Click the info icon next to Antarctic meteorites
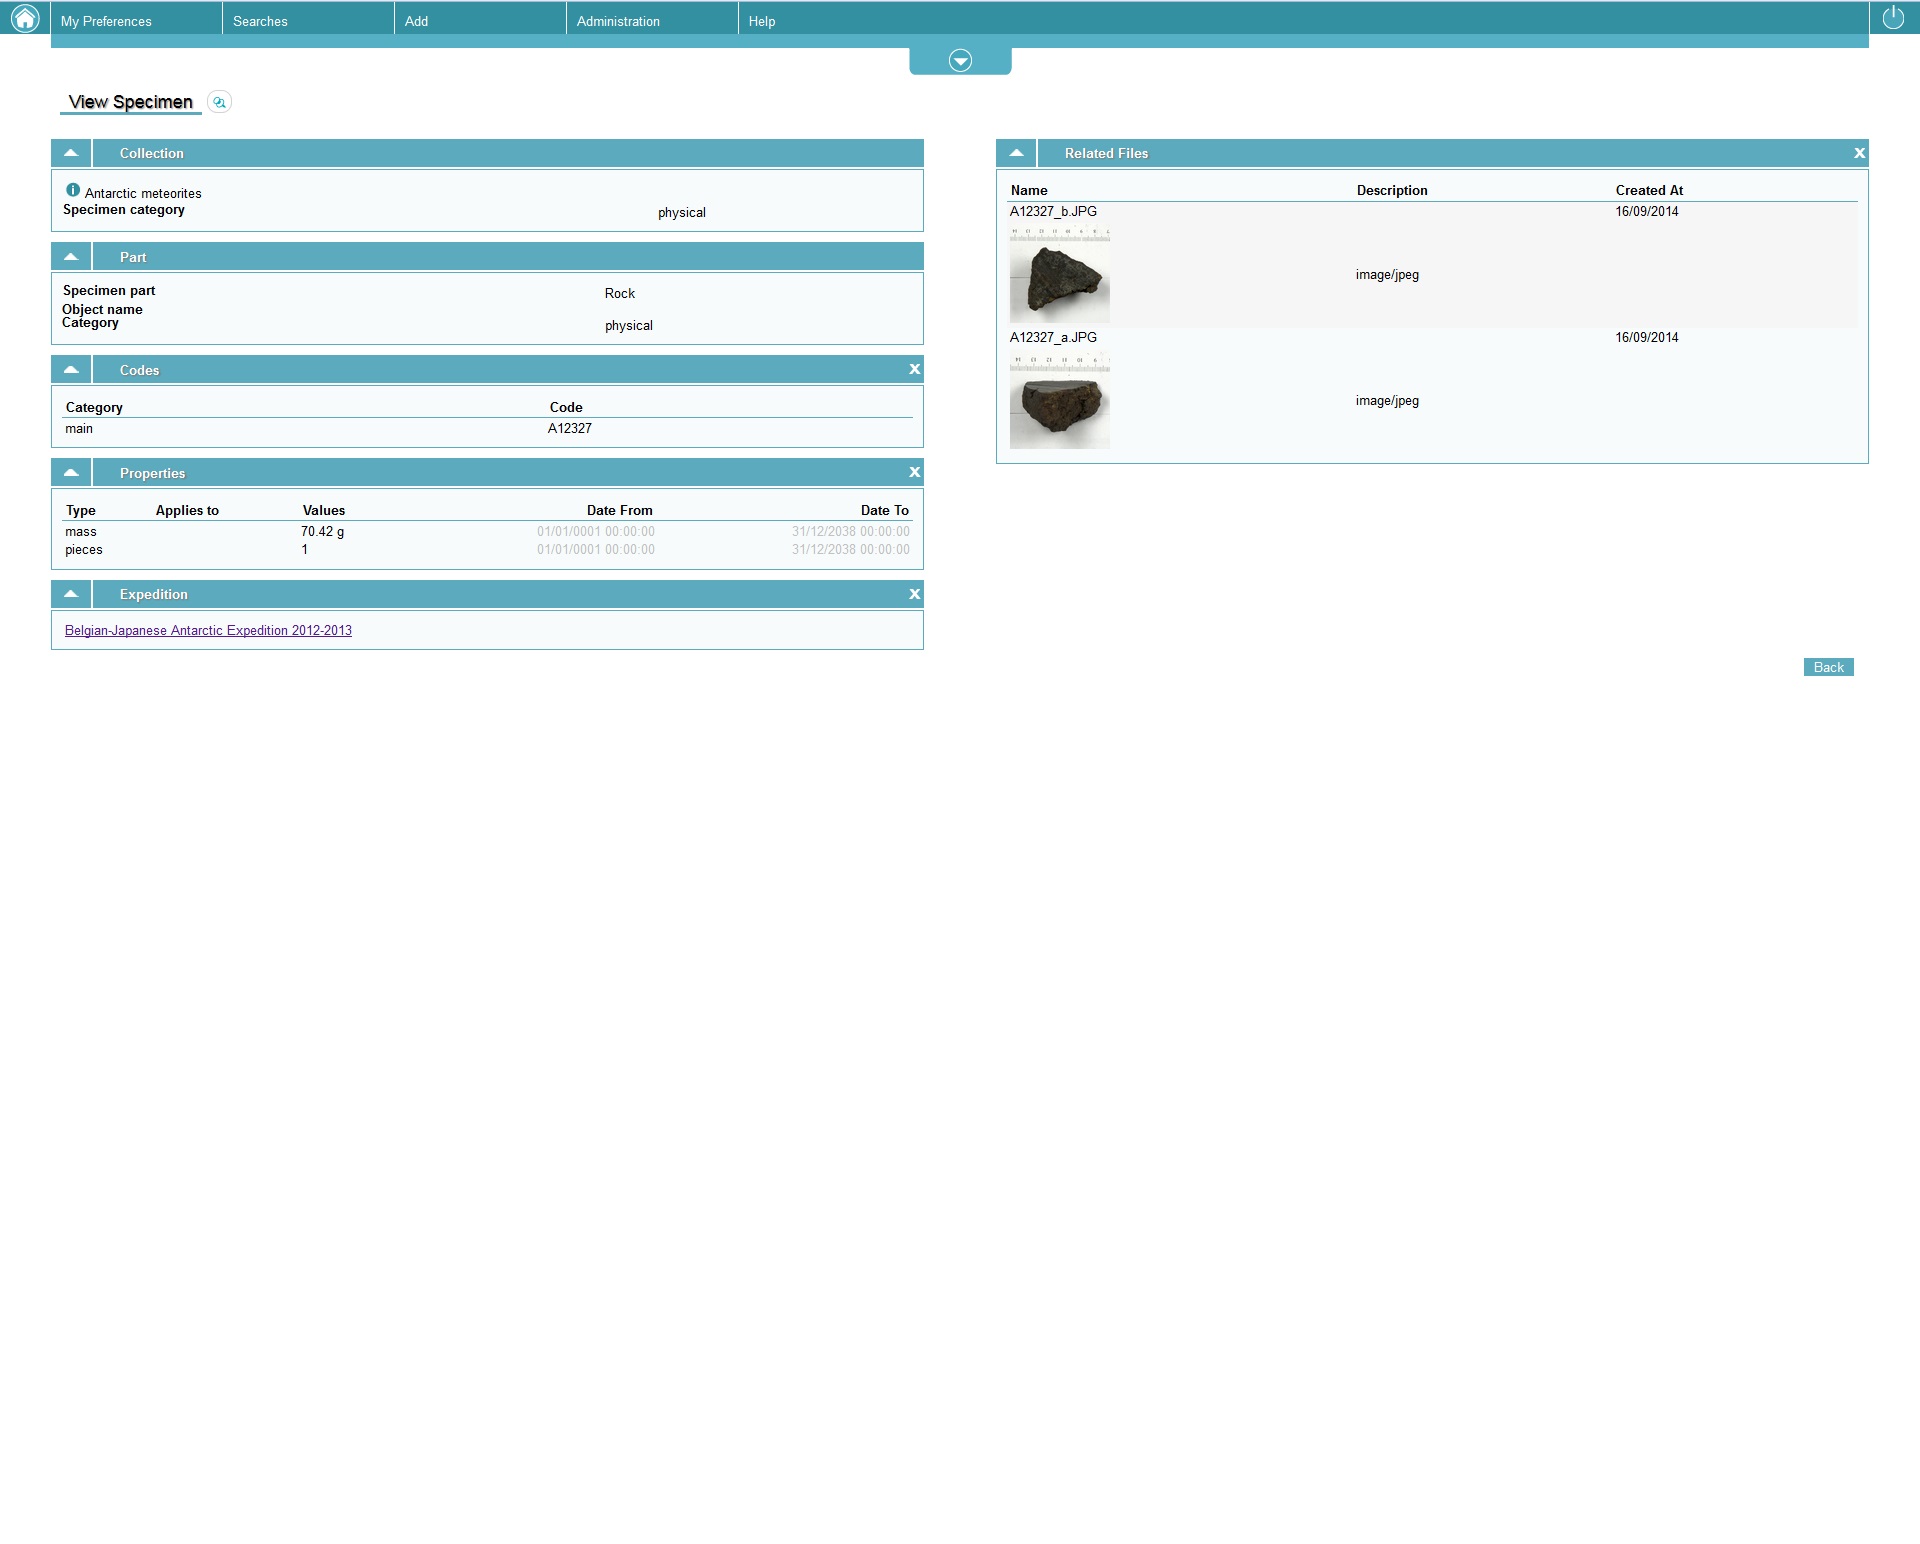Image resolution: width=1920 pixels, height=1544 pixels. 73,190
